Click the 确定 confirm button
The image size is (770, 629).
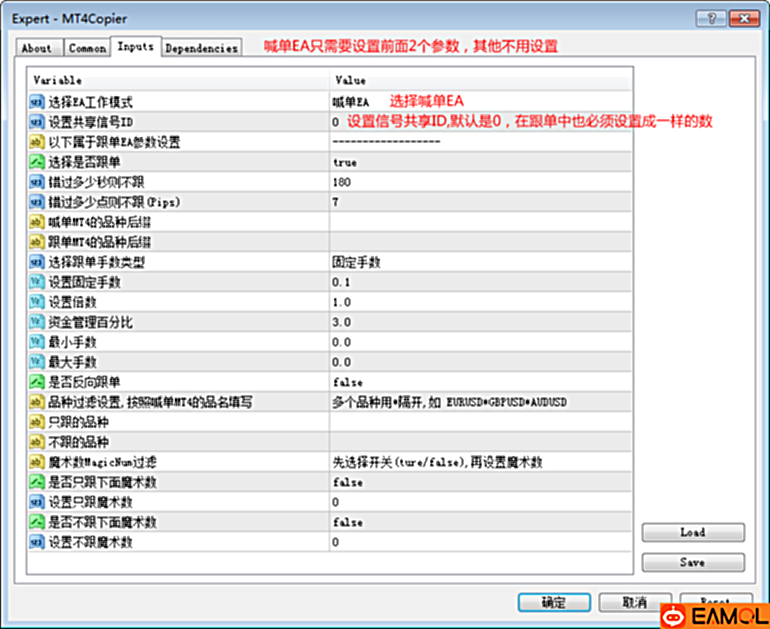553,602
